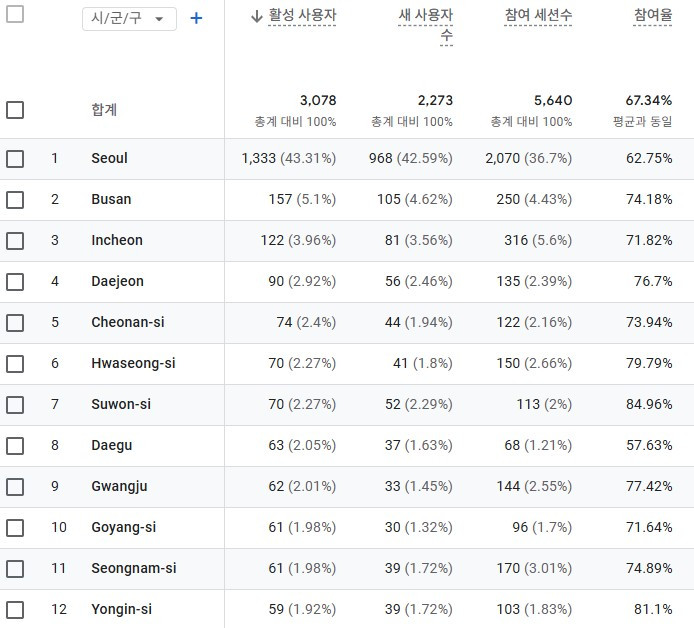
Task: Sort by the 새 사용자 수 column header
Action: click(425, 25)
